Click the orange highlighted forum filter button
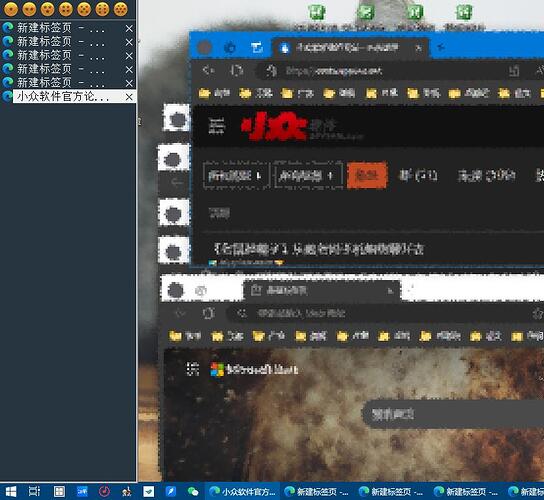This screenshot has height=500, width=544. point(367,176)
